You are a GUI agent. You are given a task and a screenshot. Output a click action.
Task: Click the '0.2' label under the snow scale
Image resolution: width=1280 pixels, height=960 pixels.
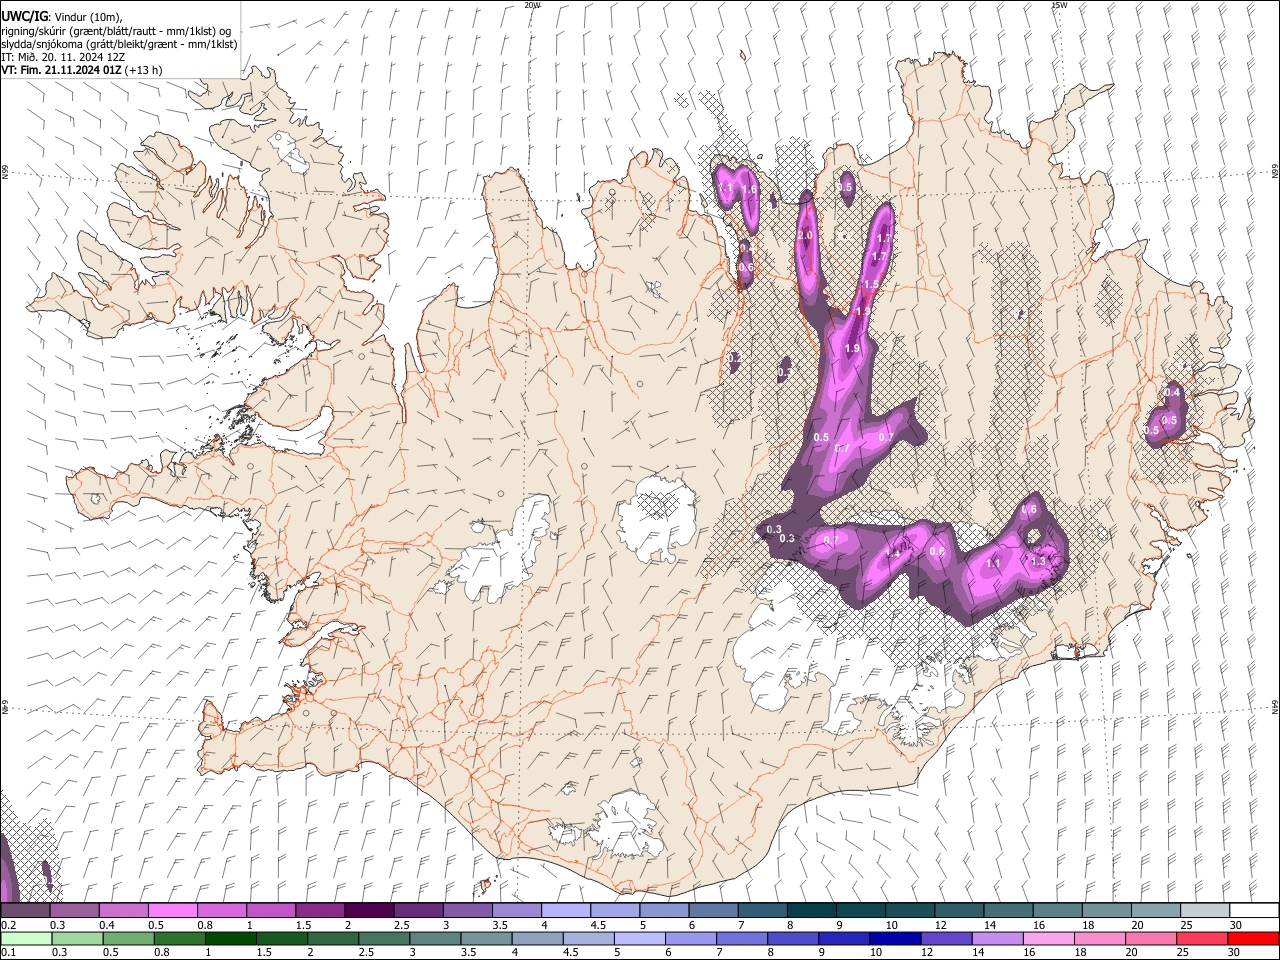9,925
